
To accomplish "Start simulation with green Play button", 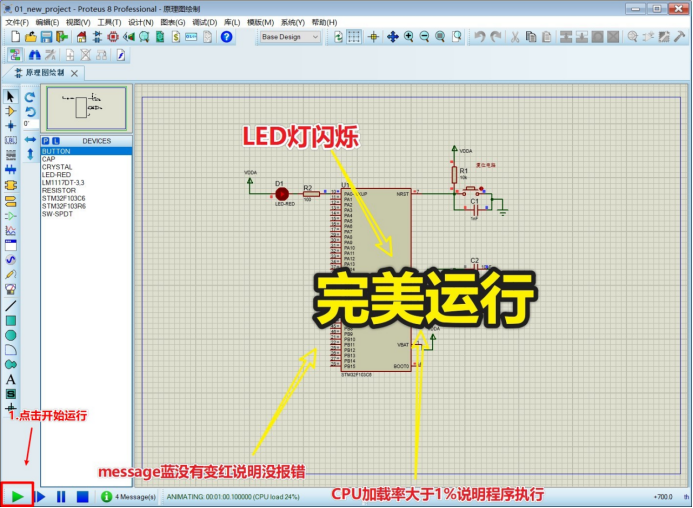I will [x=17, y=496].
